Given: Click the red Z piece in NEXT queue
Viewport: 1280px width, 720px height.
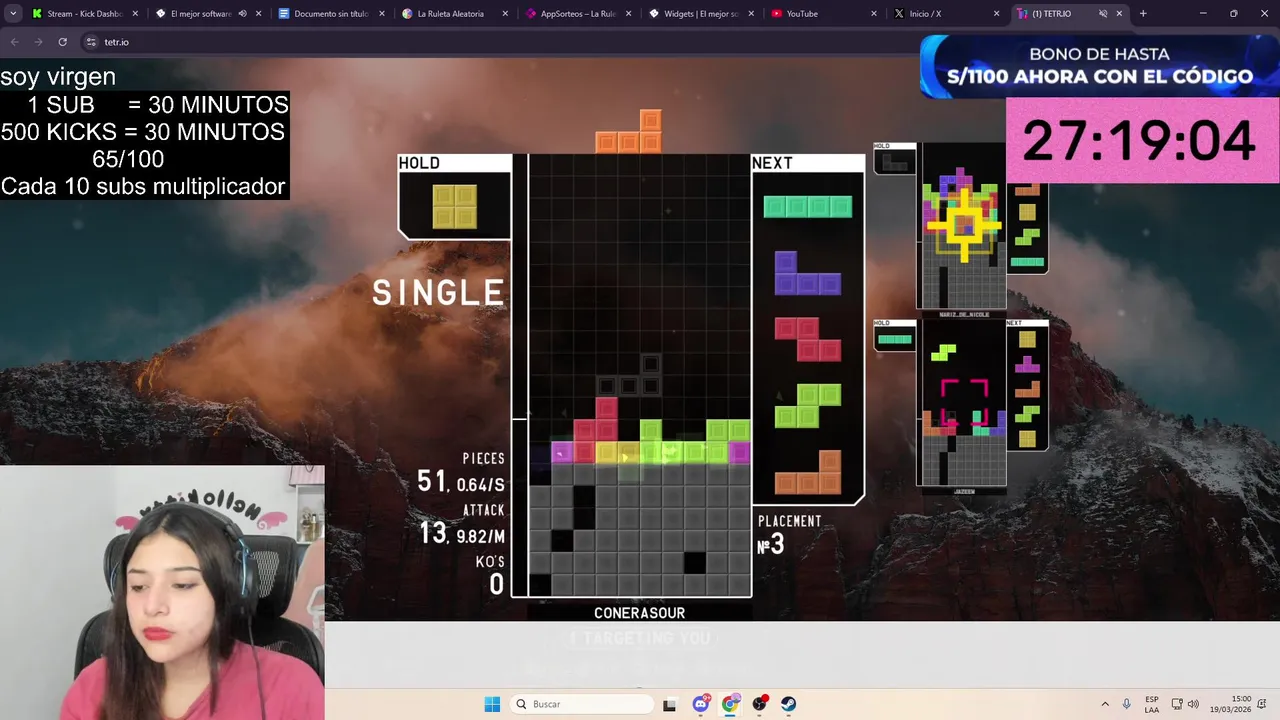Looking at the screenshot, I should pos(808,339).
